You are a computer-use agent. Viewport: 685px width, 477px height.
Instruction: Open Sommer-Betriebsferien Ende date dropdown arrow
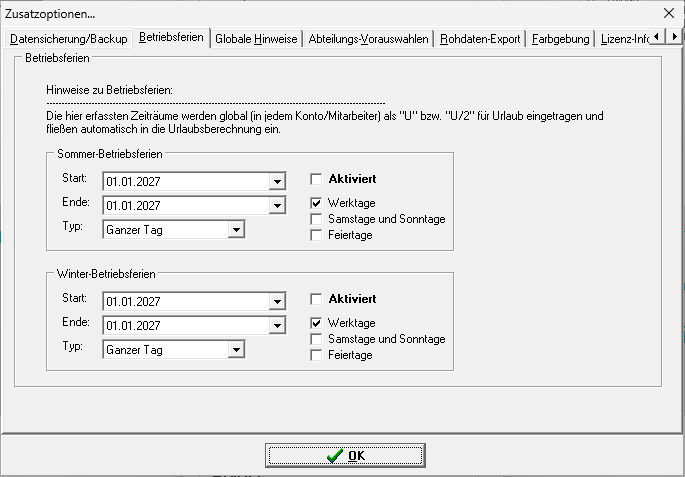point(277,206)
